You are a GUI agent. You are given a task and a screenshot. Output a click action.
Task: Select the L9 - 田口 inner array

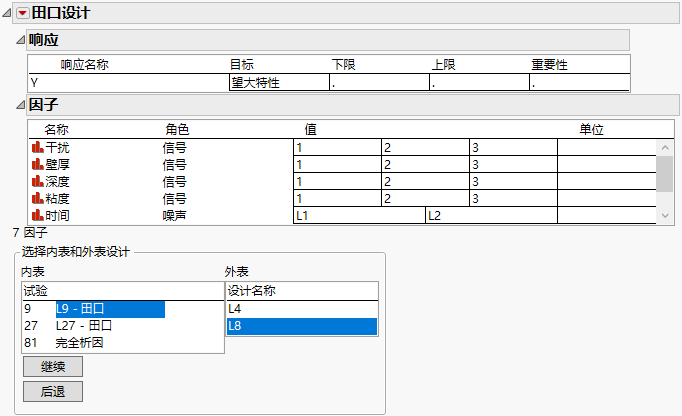(x=110, y=309)
